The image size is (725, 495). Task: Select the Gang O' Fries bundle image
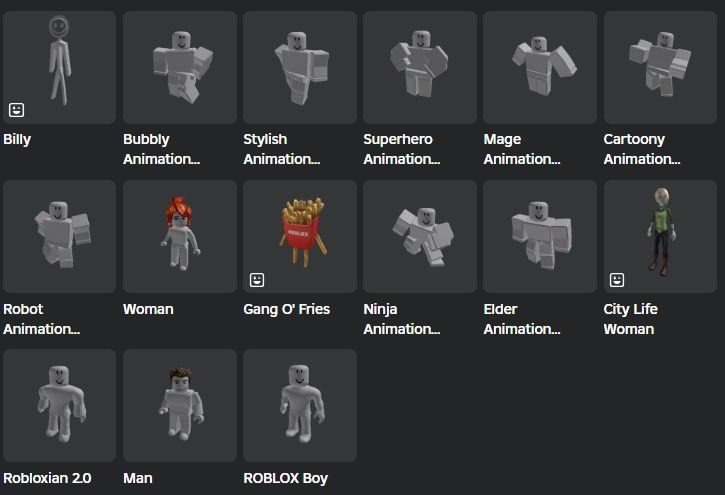(x=300, y=236)
